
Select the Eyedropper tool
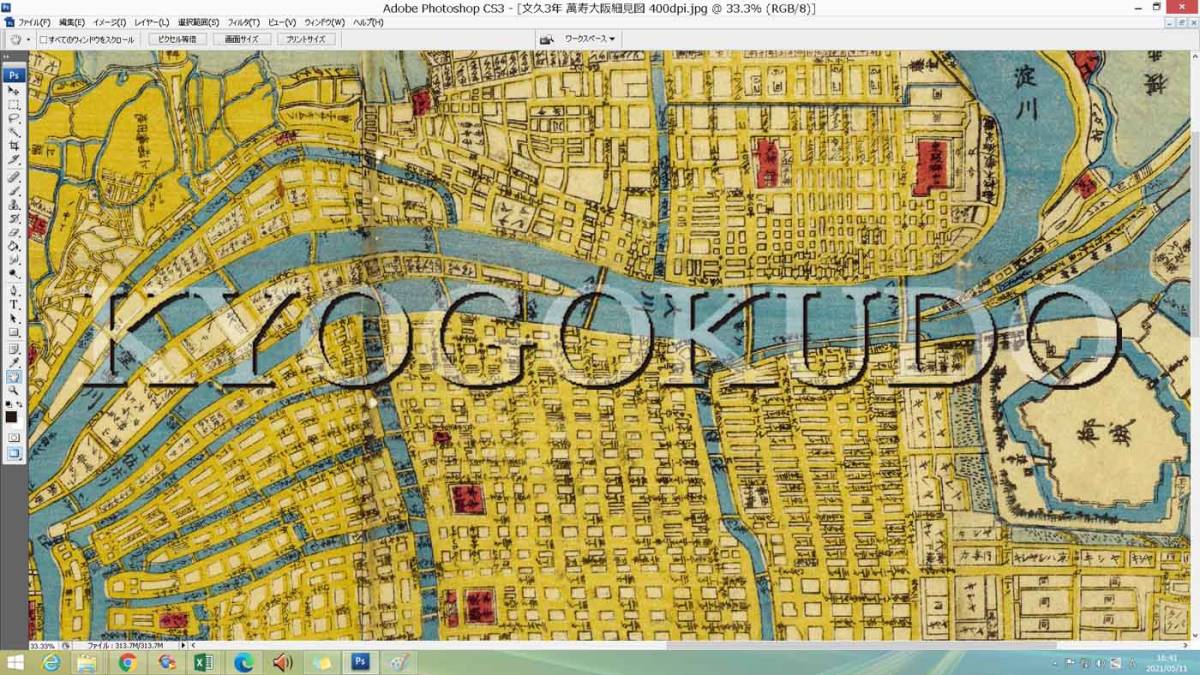click(x=14, y=362)
